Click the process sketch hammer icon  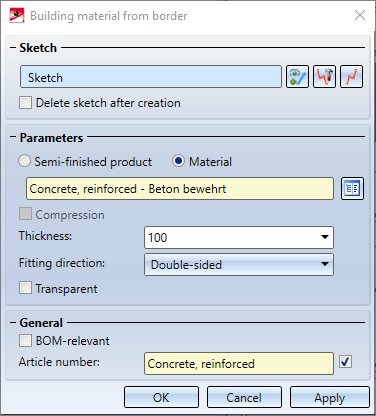[324, 77]
